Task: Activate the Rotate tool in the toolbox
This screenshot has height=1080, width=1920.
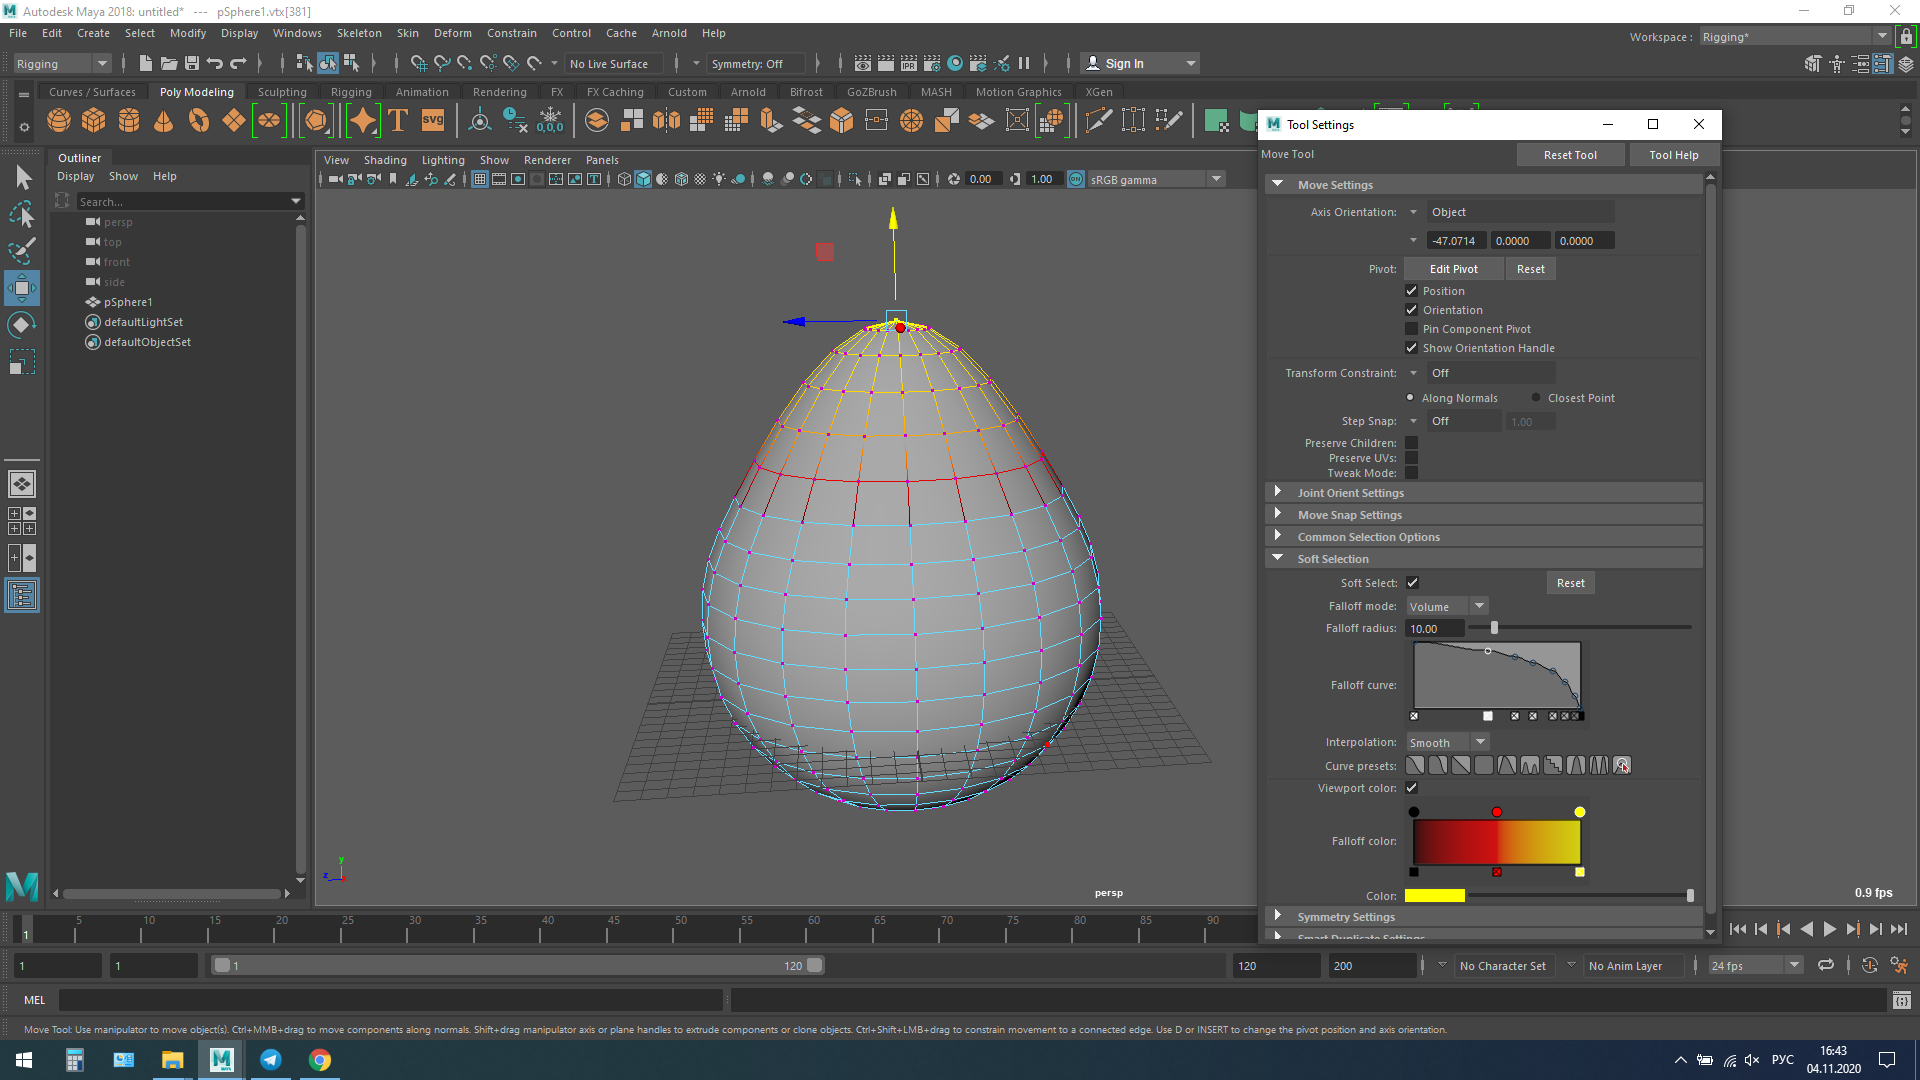Action: pyautogui.click(x=22, y=325)
